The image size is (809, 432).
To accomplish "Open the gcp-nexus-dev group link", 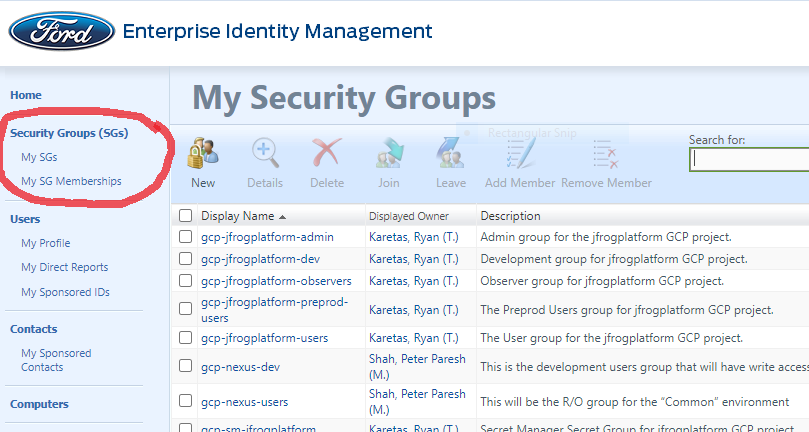I will click(240, 367).
